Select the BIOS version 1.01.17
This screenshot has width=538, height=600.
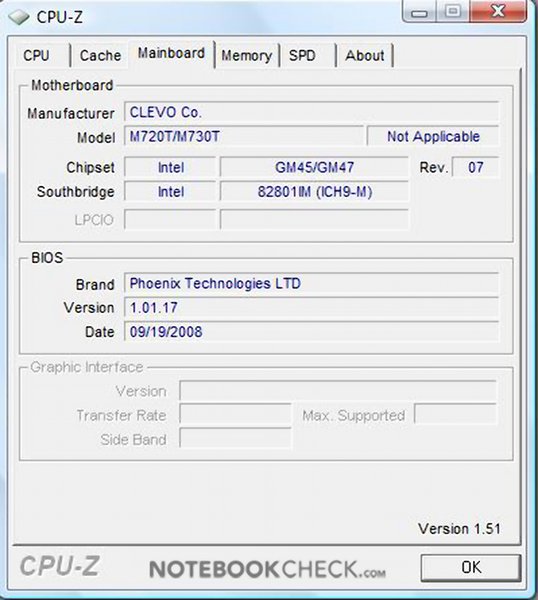tap(311, 308)
